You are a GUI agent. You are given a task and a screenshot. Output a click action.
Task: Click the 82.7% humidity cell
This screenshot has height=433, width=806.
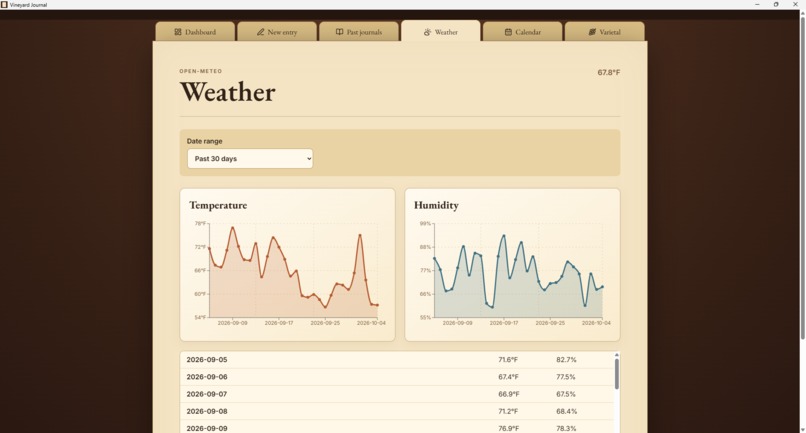click(566, 359)
